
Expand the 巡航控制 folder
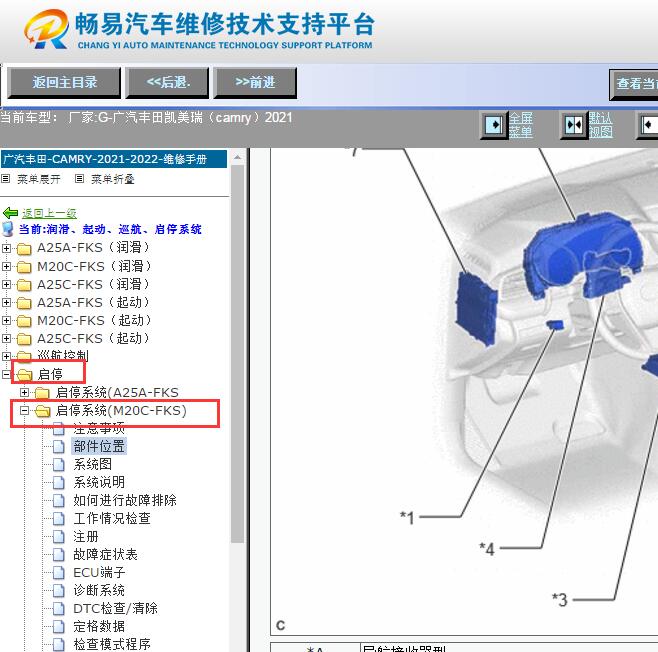coord(6,356)
